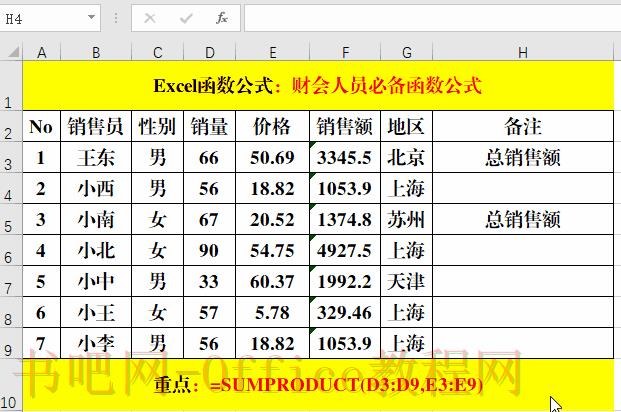Select row 9 header
Viewport: 621px width, 412px height.
tap(11, 343)
